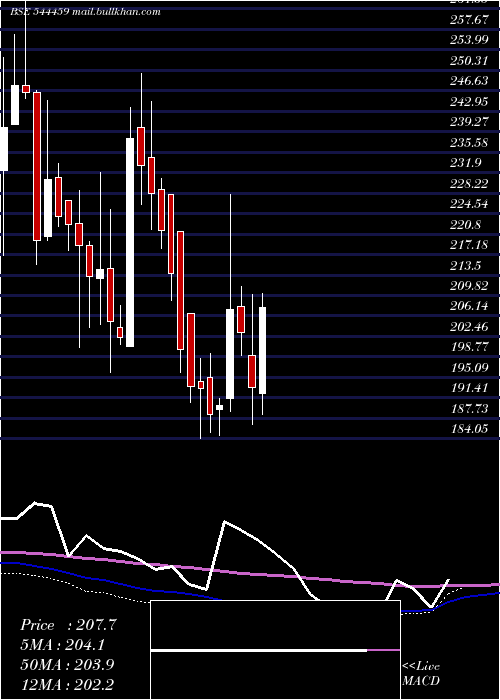Click the 187.73 price axis label
500x700 pixels.
pos(469,408)
